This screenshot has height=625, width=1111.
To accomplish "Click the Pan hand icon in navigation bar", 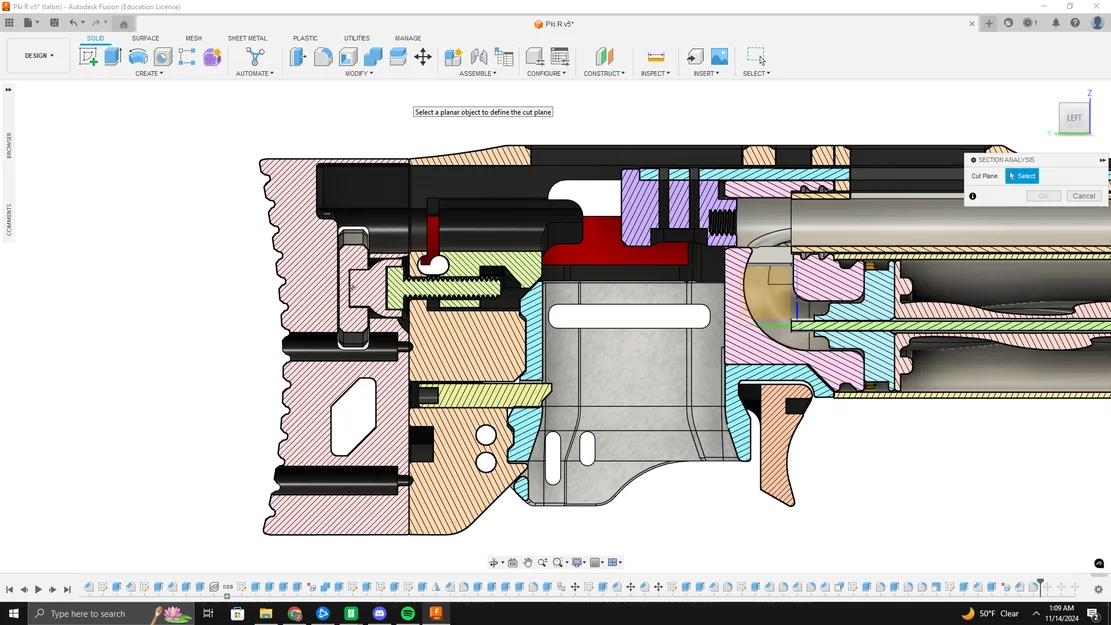I will tap(528, 563).
